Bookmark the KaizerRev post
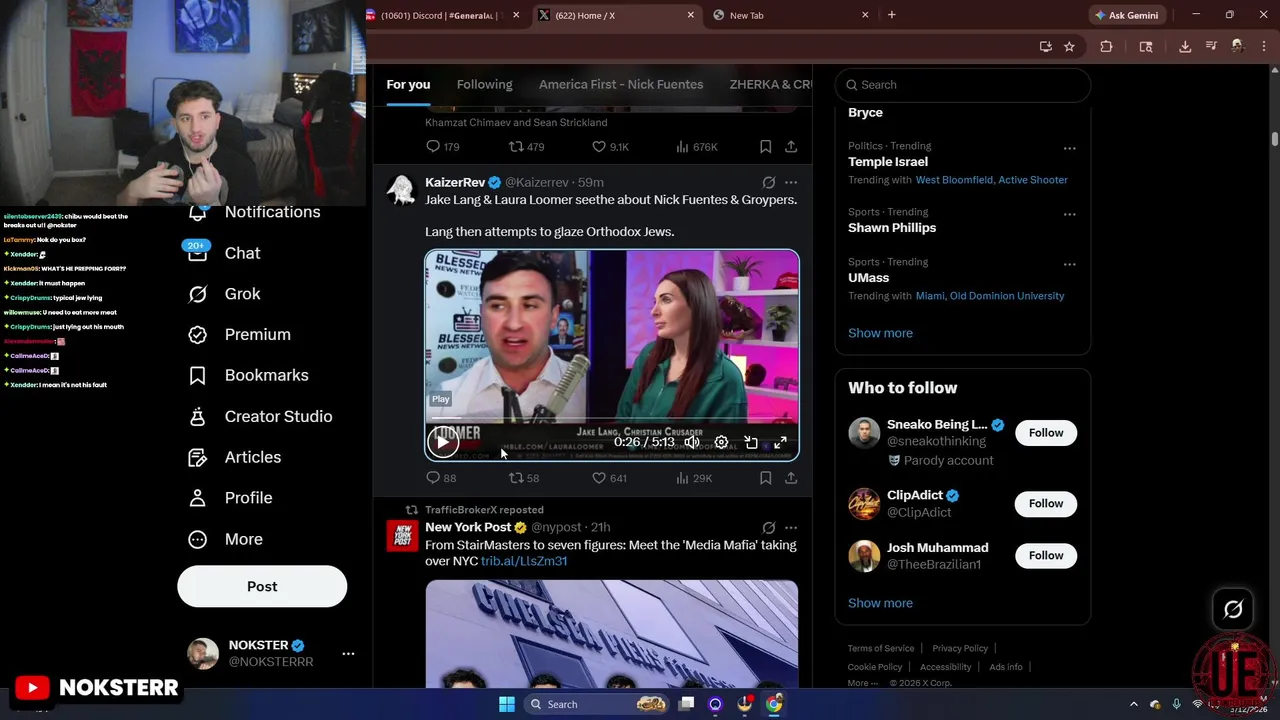 pyautogui.click(x=765, y=478)
